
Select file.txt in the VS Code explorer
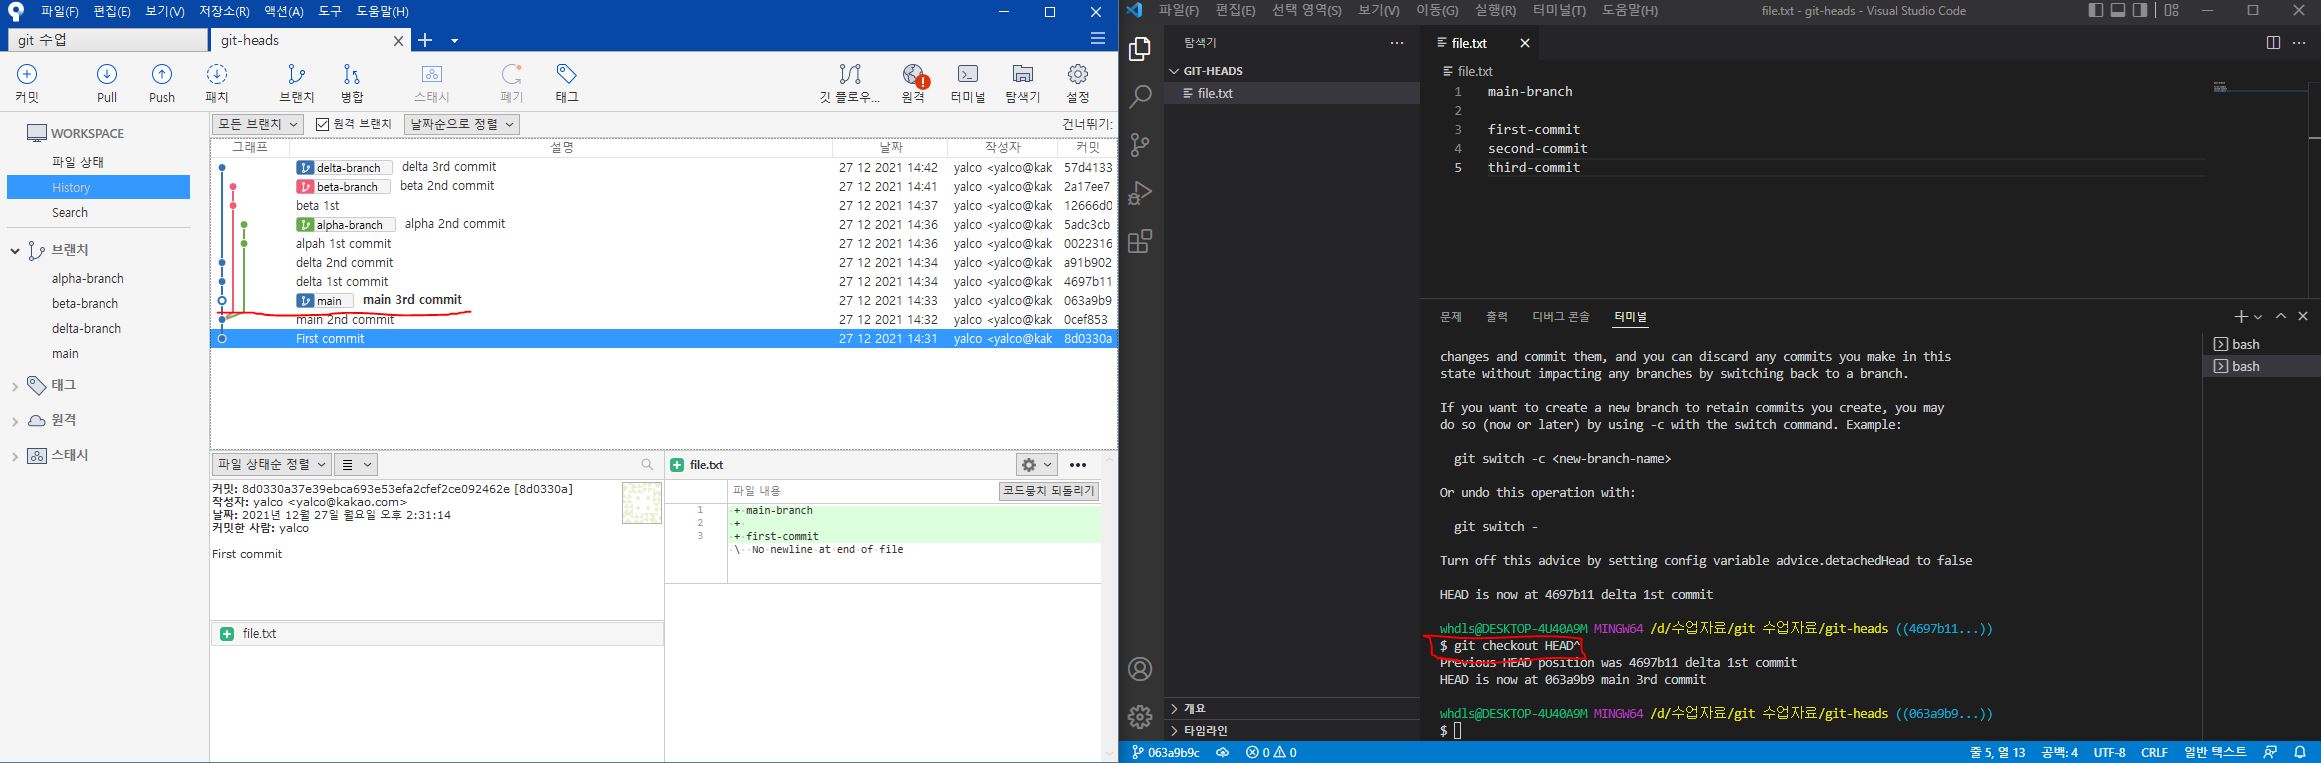(x=1292, y=93)
